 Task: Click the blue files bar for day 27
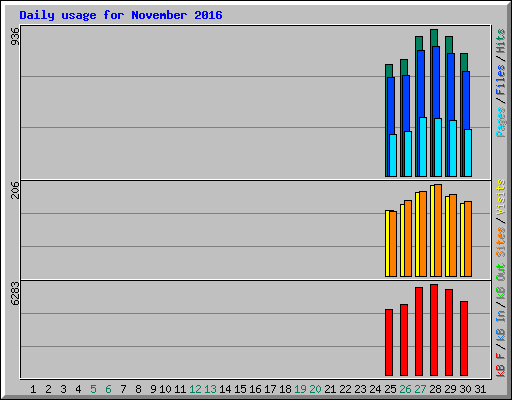[x=421, y=84]
